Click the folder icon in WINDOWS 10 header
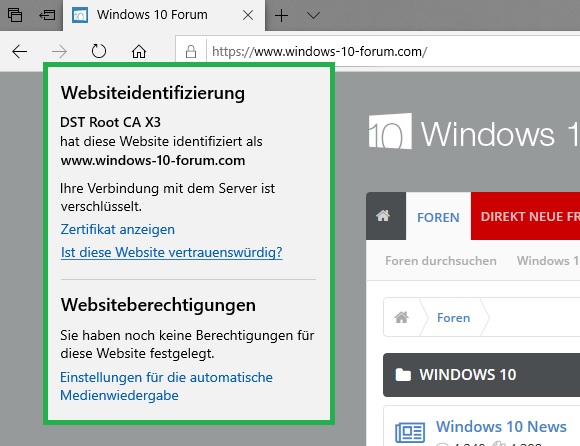 pyautogui.click(x=403, y=375)
